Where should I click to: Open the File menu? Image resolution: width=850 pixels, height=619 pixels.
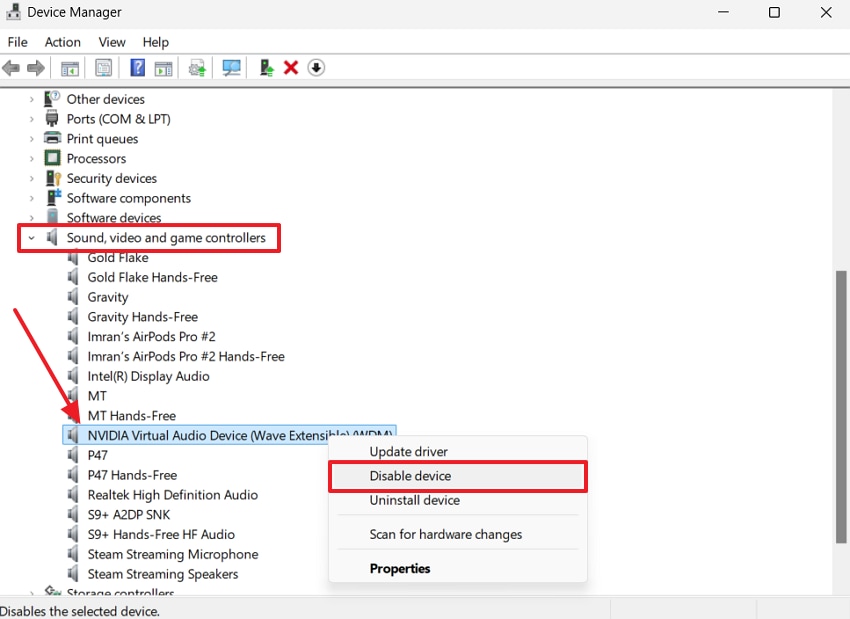17,42
